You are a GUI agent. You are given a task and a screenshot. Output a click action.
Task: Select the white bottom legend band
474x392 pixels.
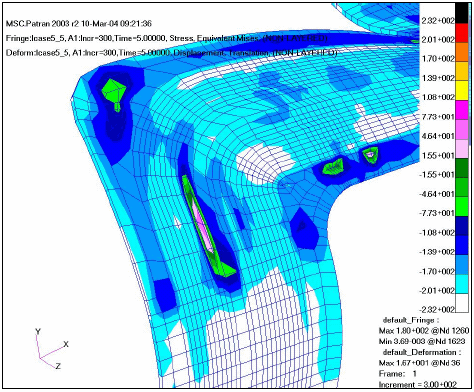click(462, 303)
